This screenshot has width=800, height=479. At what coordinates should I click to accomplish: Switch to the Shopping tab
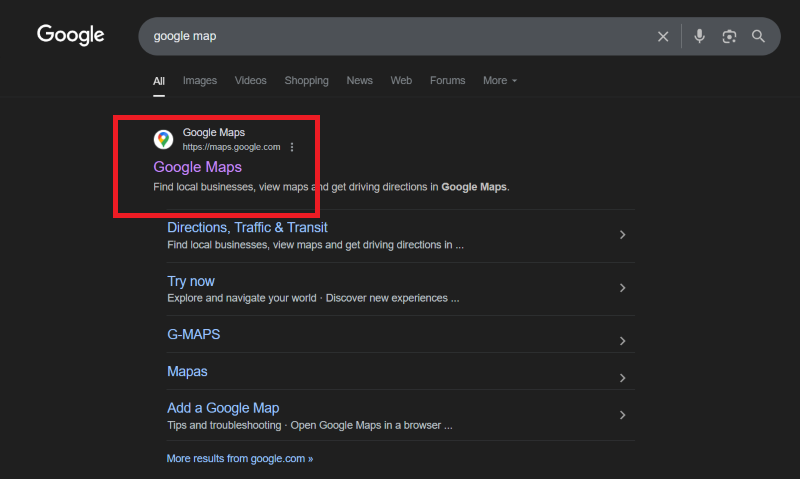[306, 81]
